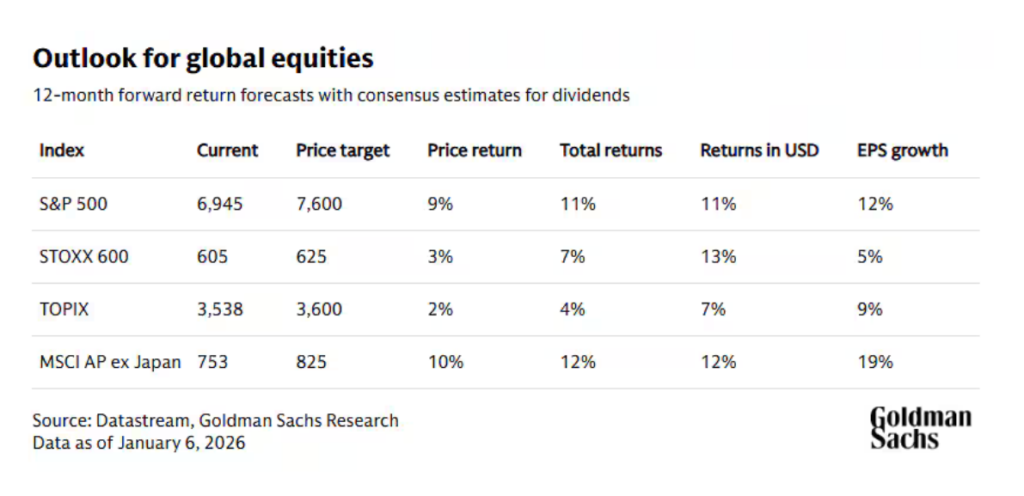Image resolution: width=1024 pixels, height=496 pixels.
Task: Select the Total returns column header
Action: 611,151
